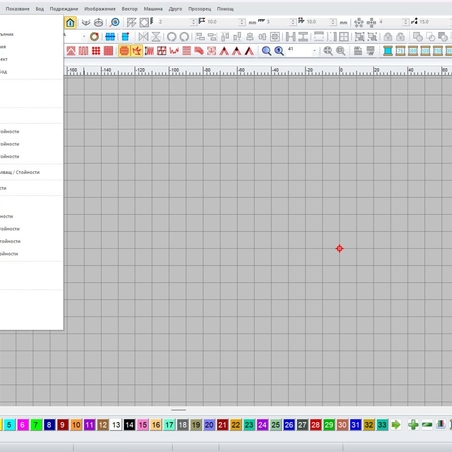Select black color swatch 14
The width and height of the screenshot is (452, 452).
(129, 425)
